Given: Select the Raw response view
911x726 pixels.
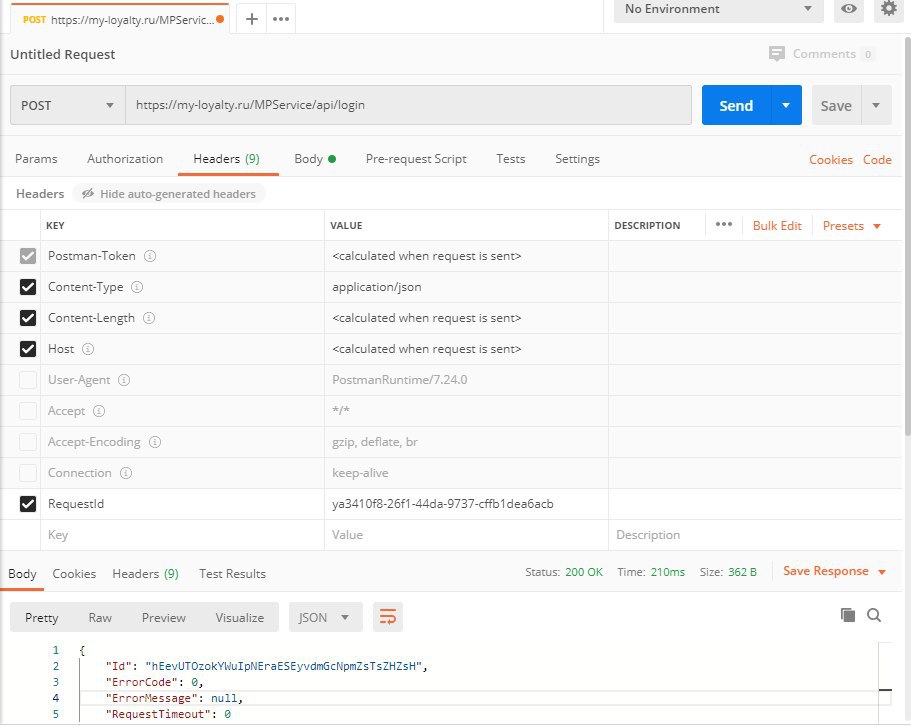Looking at the screenshot, I should click(100, 617).
